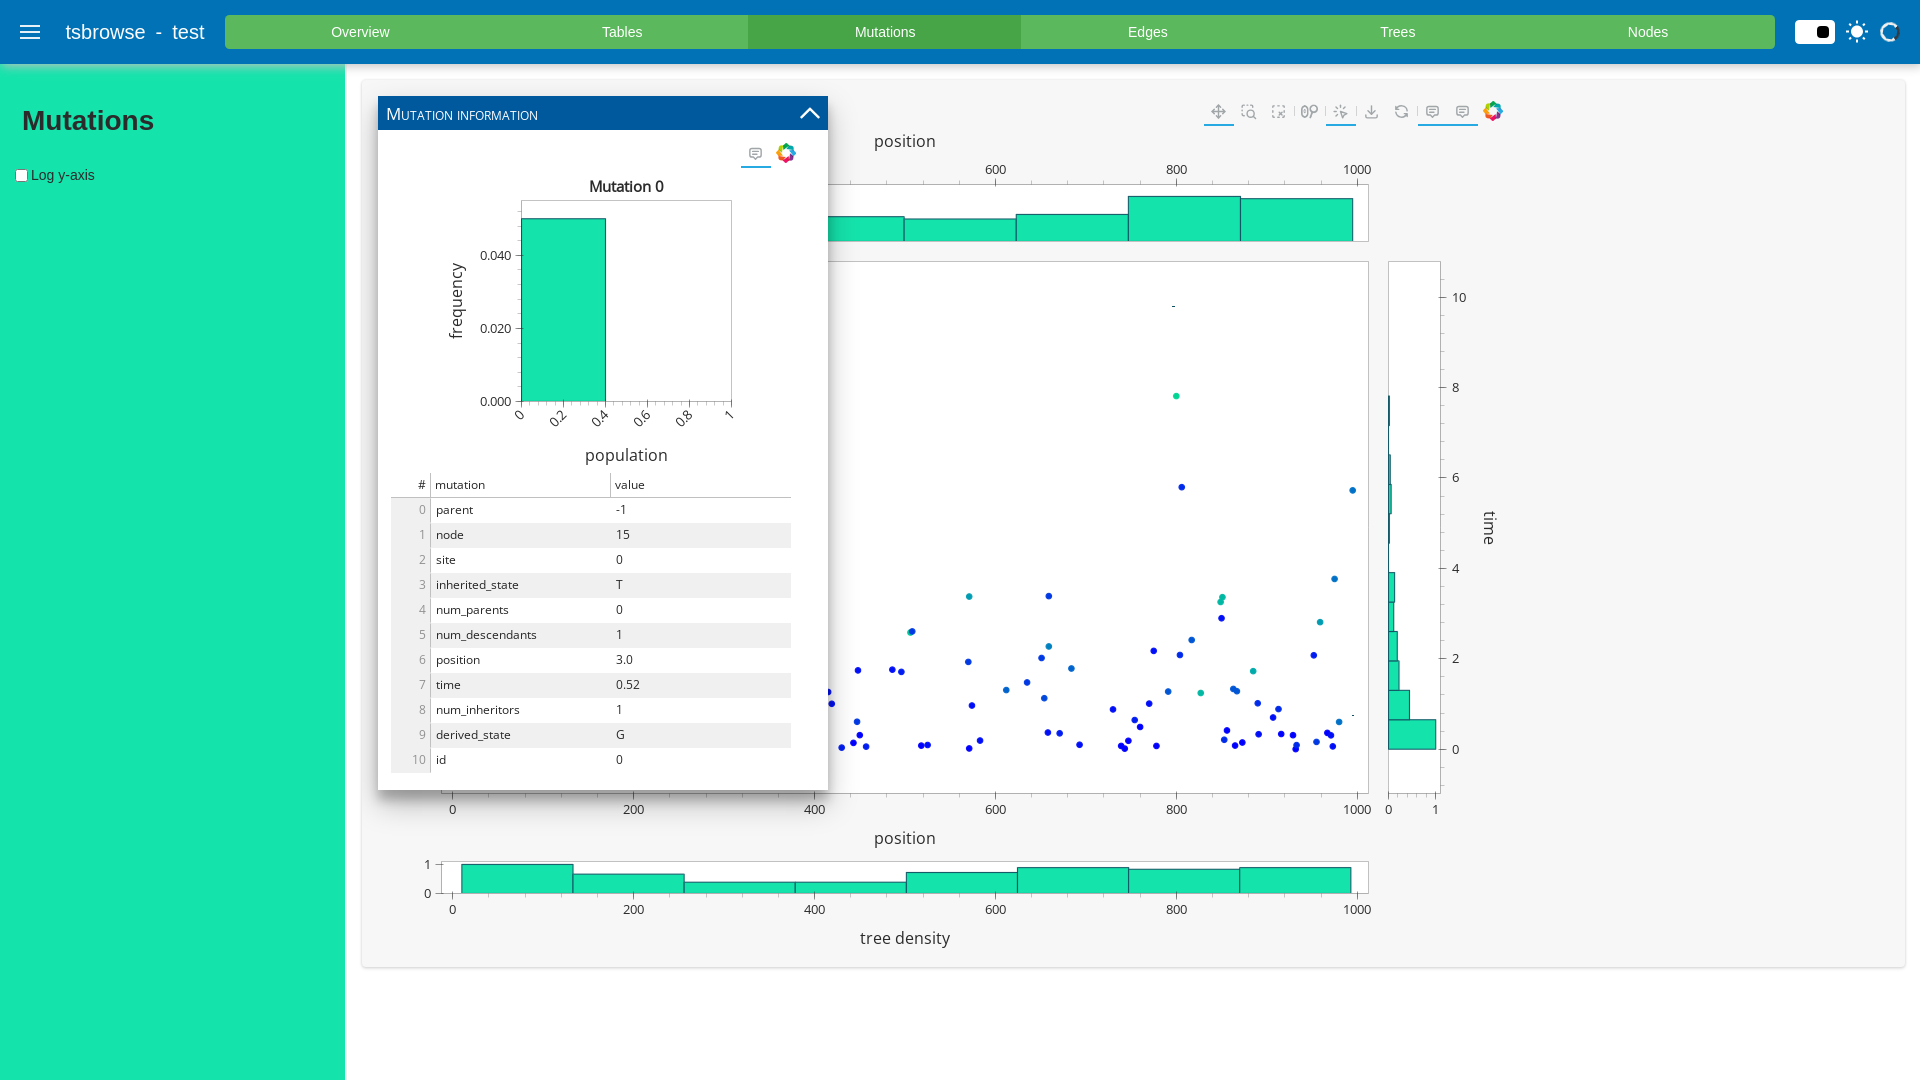The image size is (1920, 1080).
Task: Toggle hover tool in Mutation 0 plot
Action: [x=756, y=154]
